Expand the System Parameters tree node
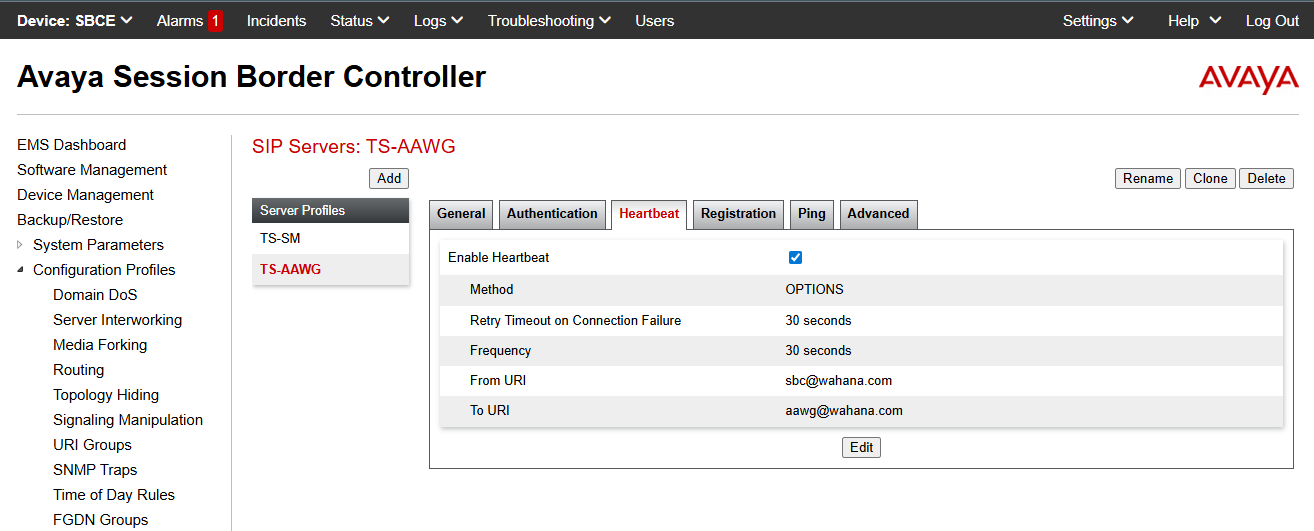The image size is (1314, 531). tap(20, 245)
